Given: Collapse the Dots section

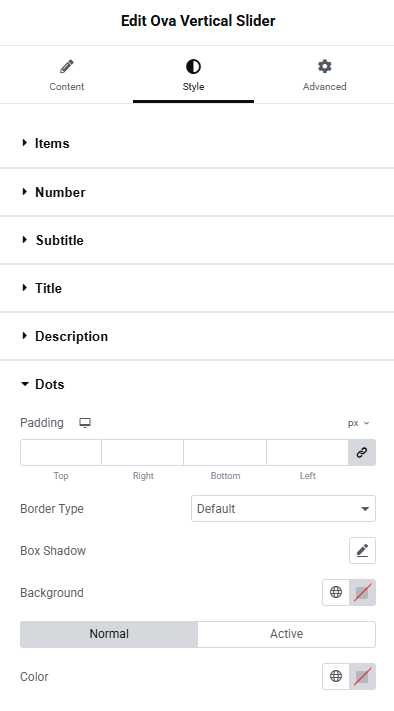Looking at the screenshot, I should [x=197, y=384].
